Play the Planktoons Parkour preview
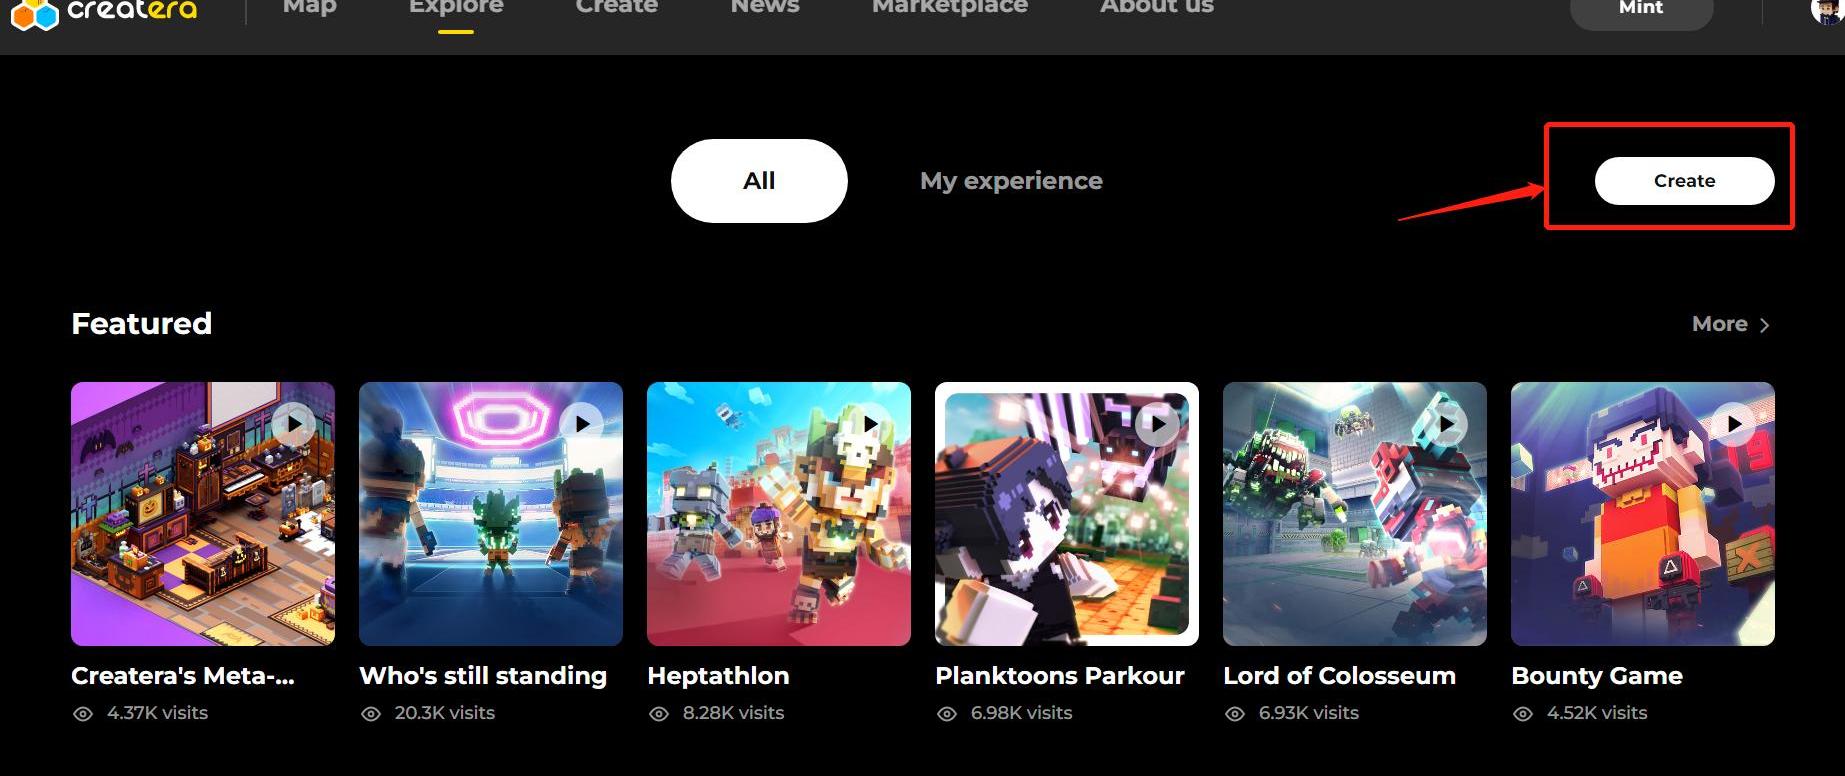The width and height of the screenshot is (1845, 776). (x=1158, y=424)
